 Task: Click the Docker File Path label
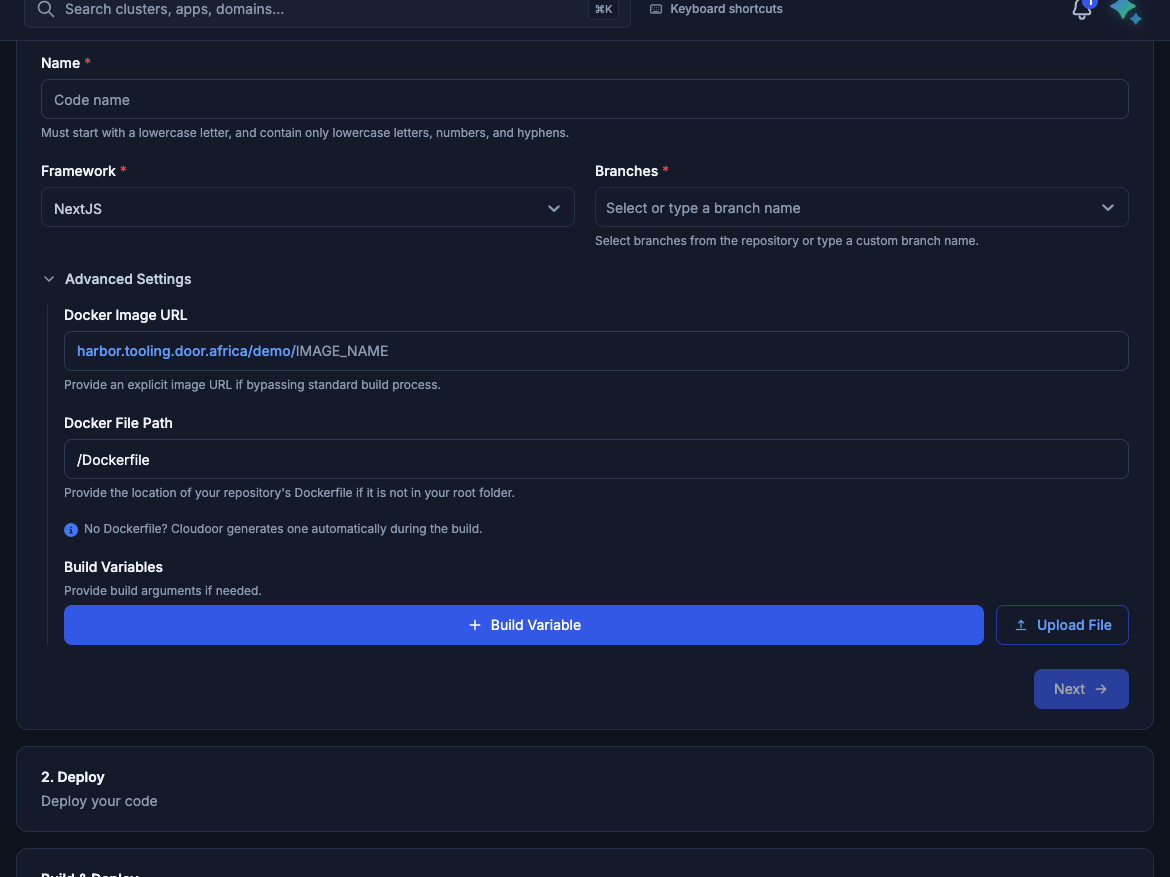click(x=118, y=423)
